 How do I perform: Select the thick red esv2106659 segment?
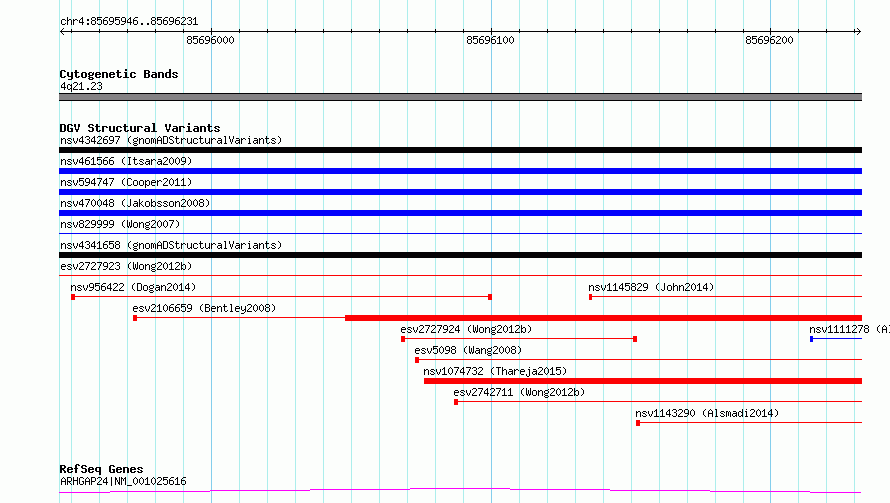(x=603, y=318)
